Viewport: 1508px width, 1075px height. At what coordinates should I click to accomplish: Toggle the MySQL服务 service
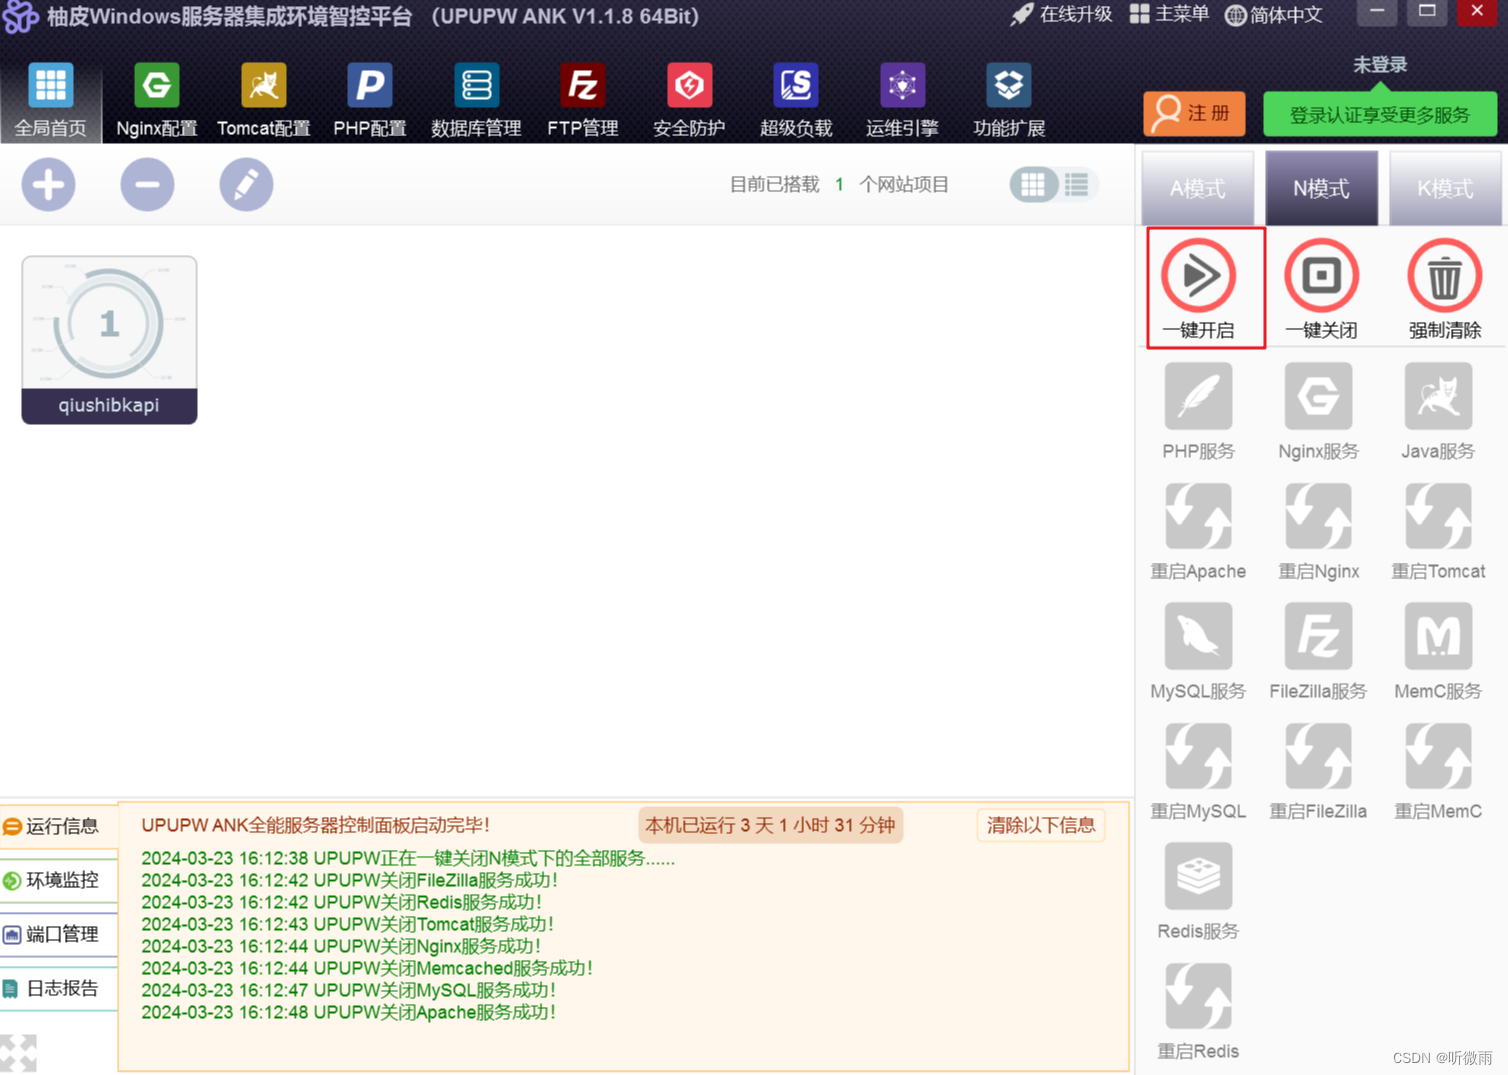click(x=1198, y=651)
